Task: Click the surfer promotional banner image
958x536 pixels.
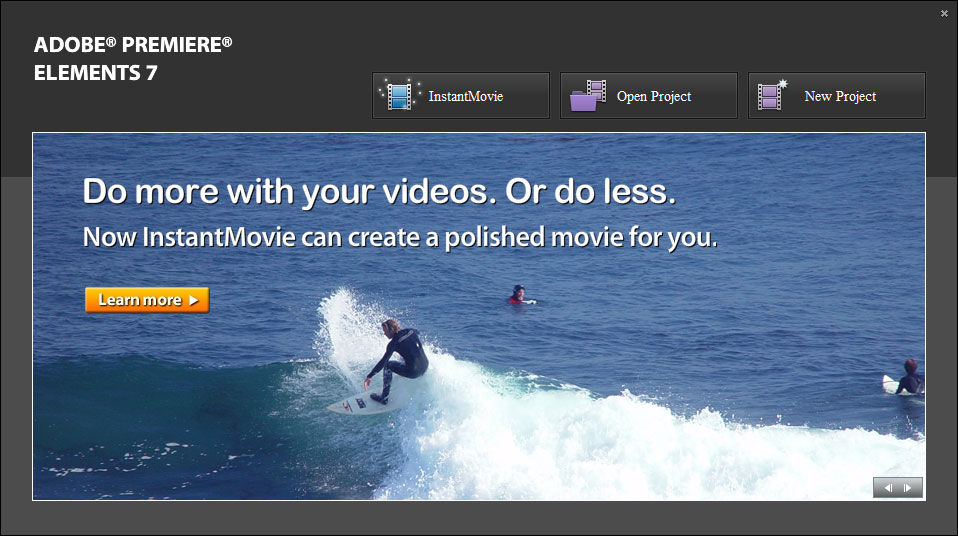Action: (479, 317)
